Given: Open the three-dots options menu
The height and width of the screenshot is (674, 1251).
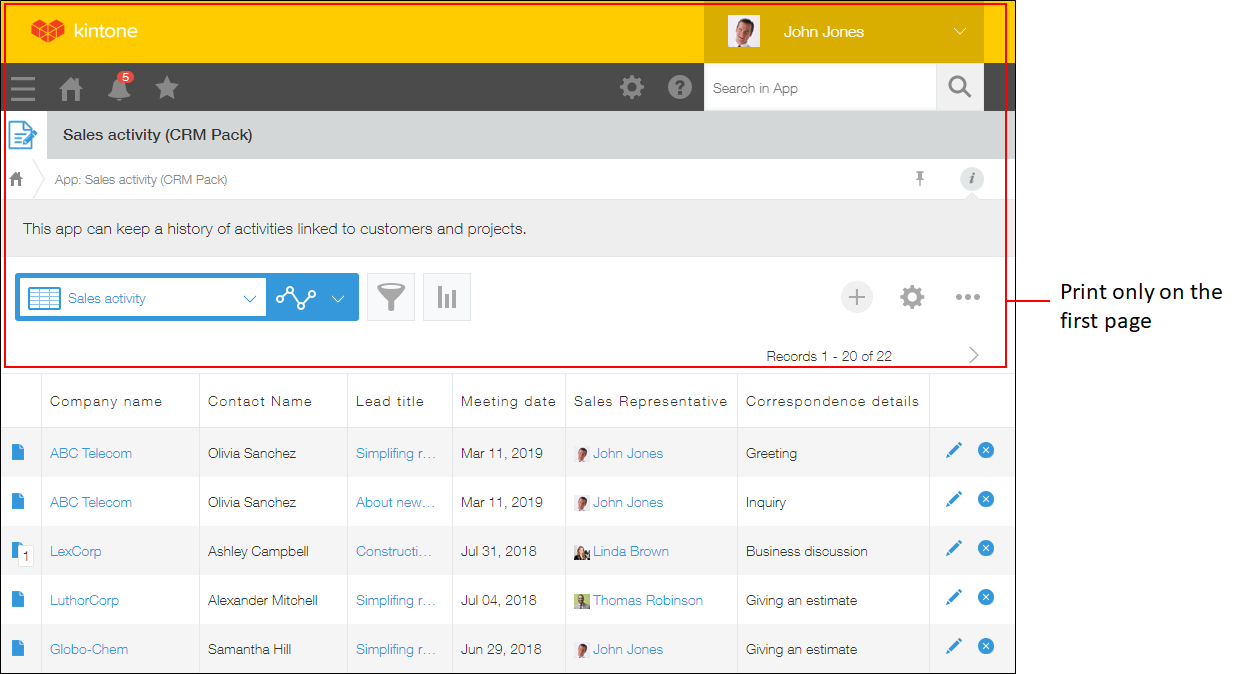Looking at the screenshot, I should click(x=967, y=297).
